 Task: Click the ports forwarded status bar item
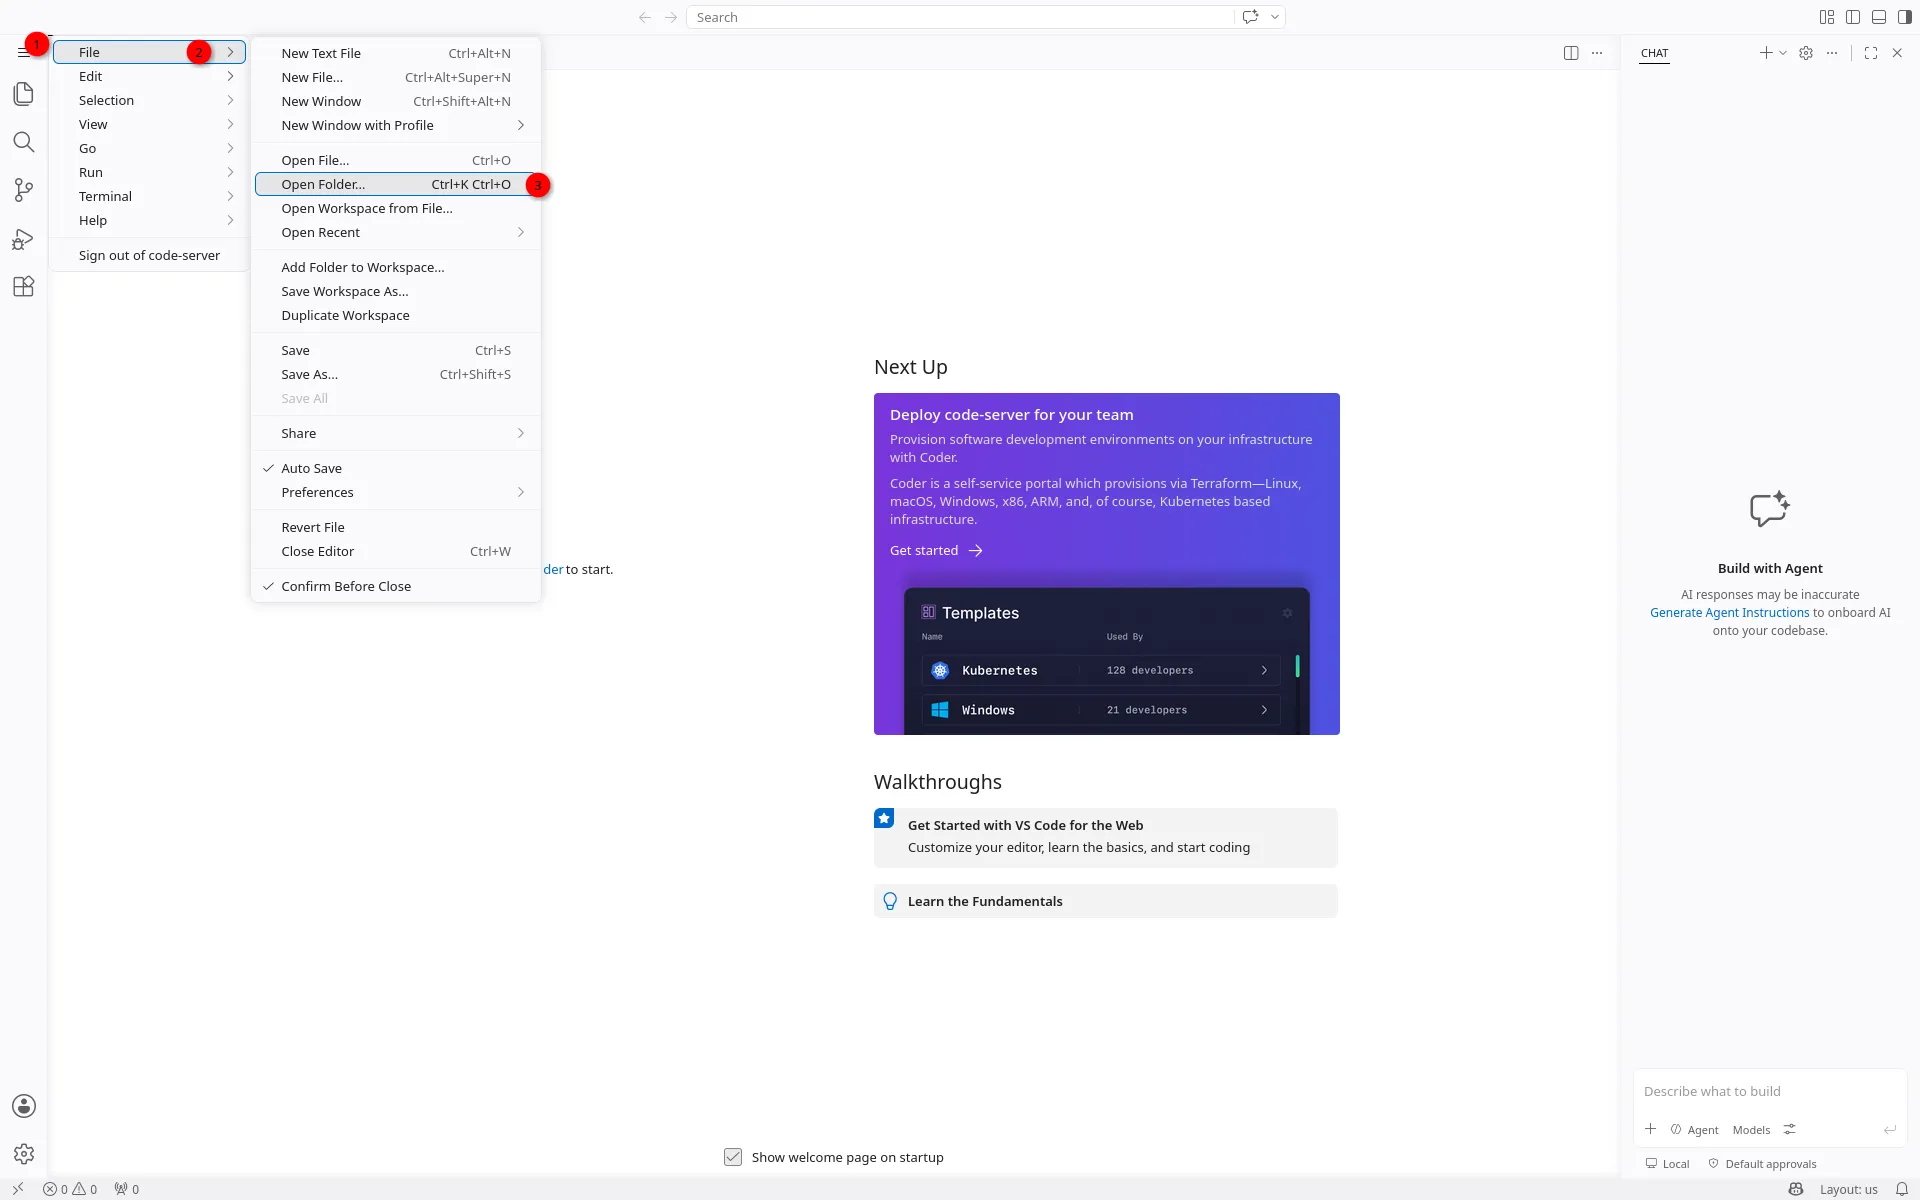tap(127, 1189)
